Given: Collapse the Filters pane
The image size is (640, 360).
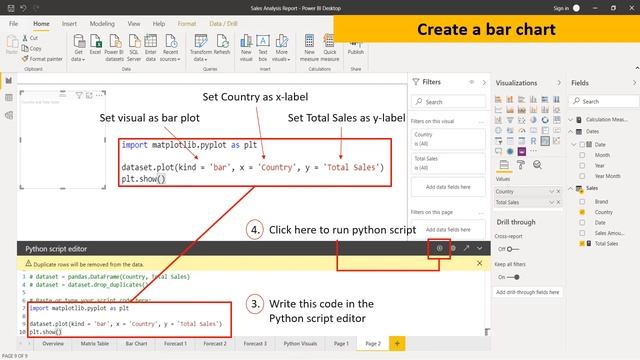Looking at the screenshot, I should 484,82.
